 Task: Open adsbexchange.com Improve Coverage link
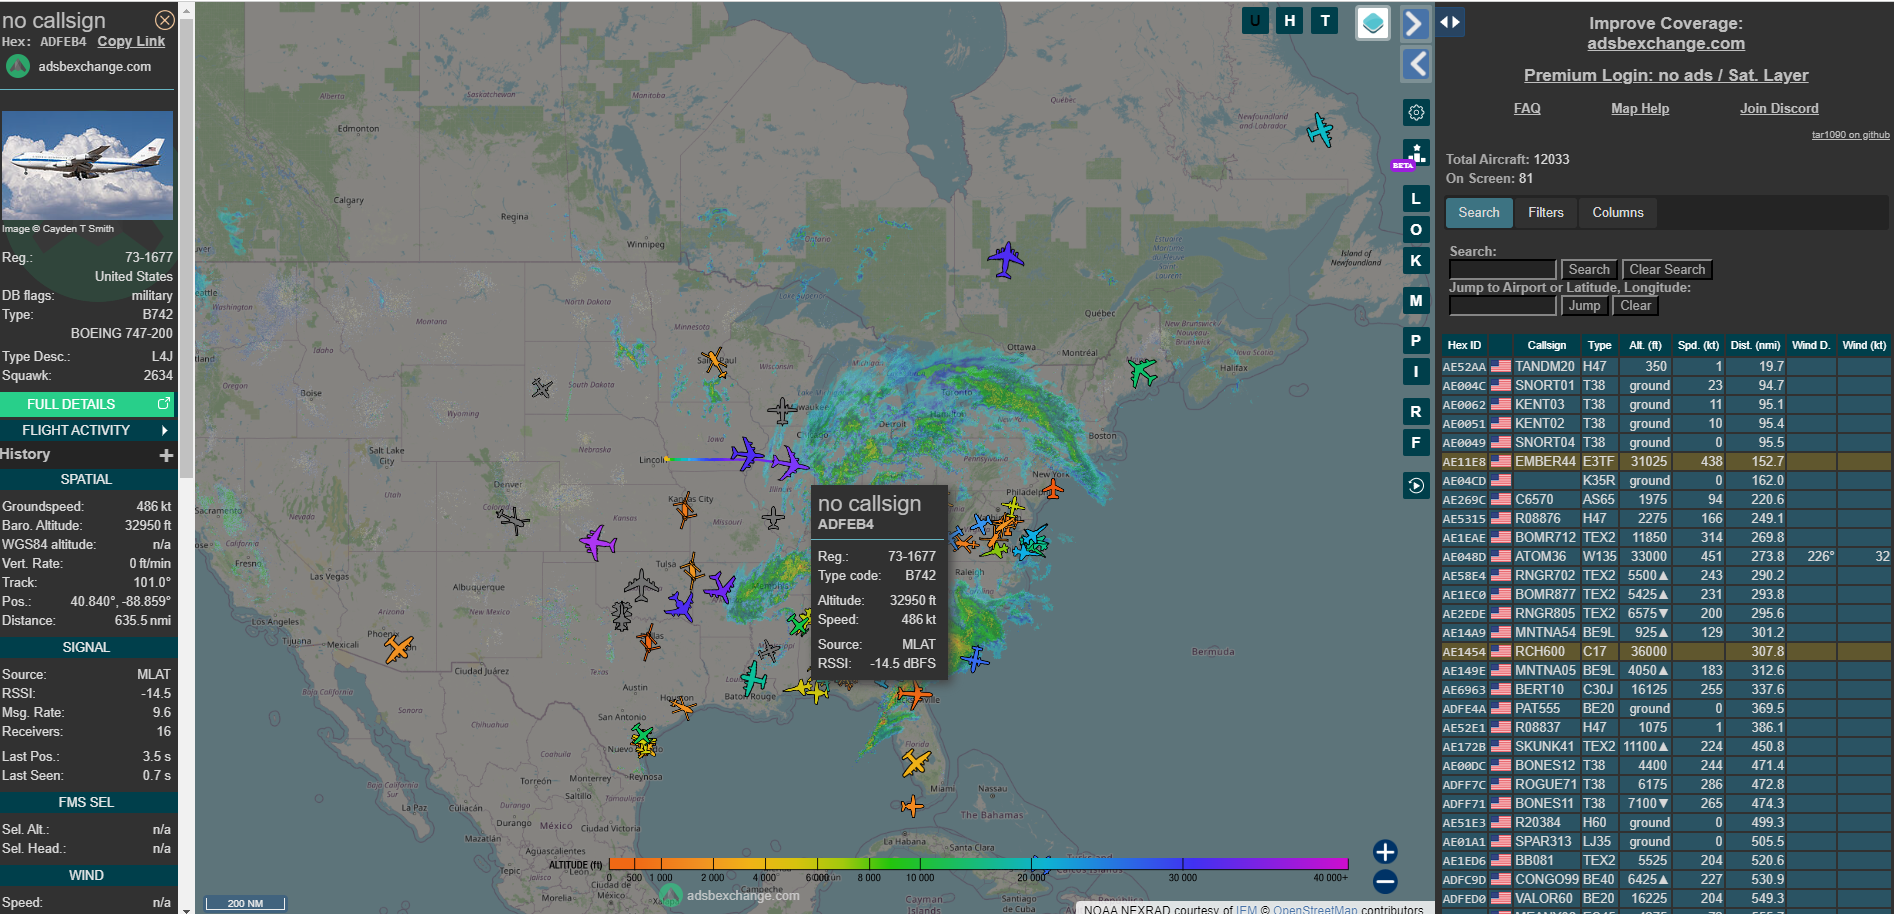pyautogui.click(x=1666, y=43)
